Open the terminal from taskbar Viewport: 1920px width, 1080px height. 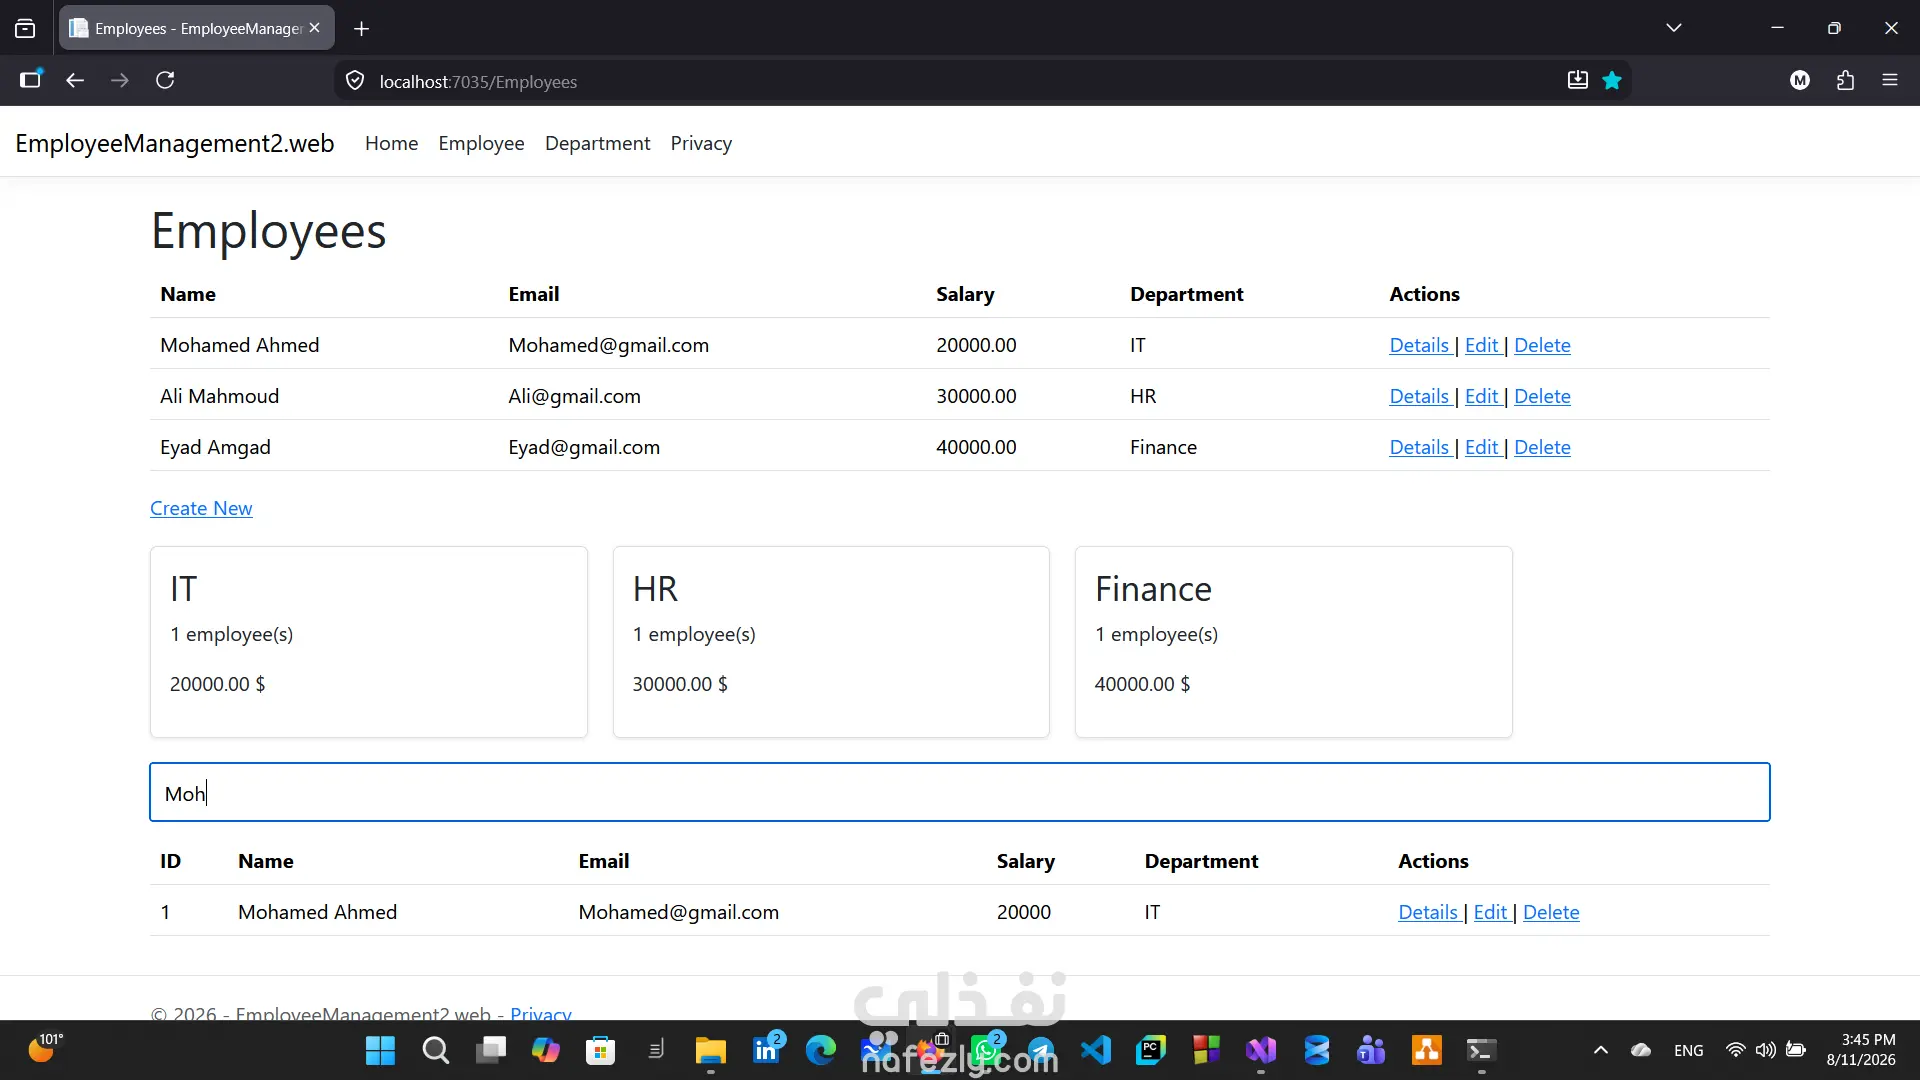pos(1481,1050)
